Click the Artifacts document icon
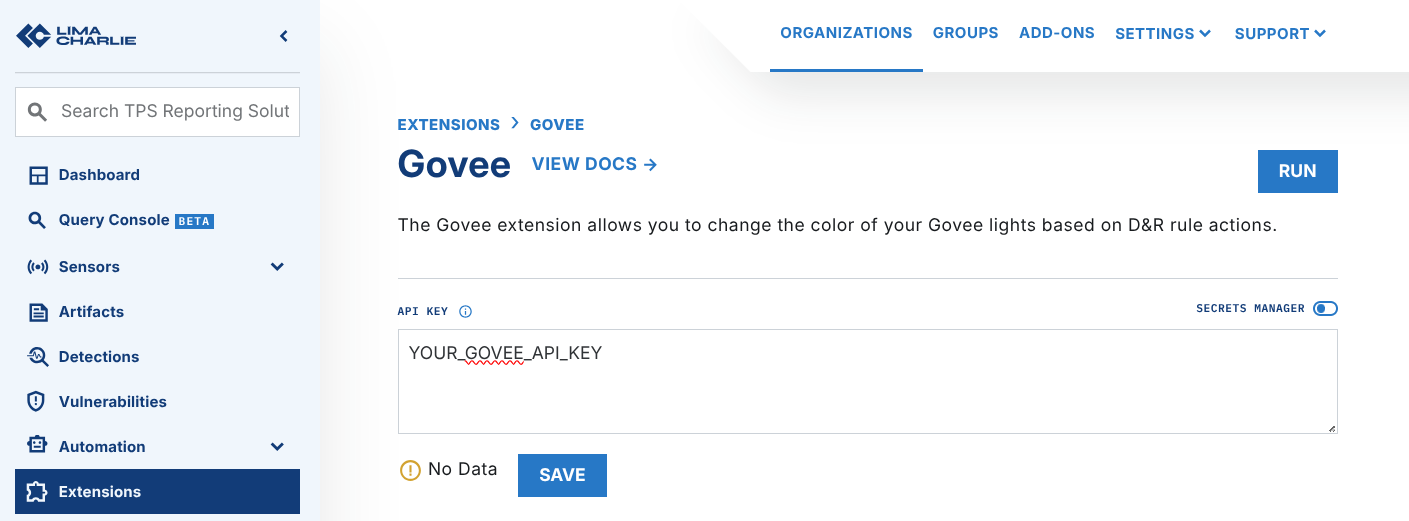The height and width of the screenshot is (521, 1409). click(x=38, y=312)
